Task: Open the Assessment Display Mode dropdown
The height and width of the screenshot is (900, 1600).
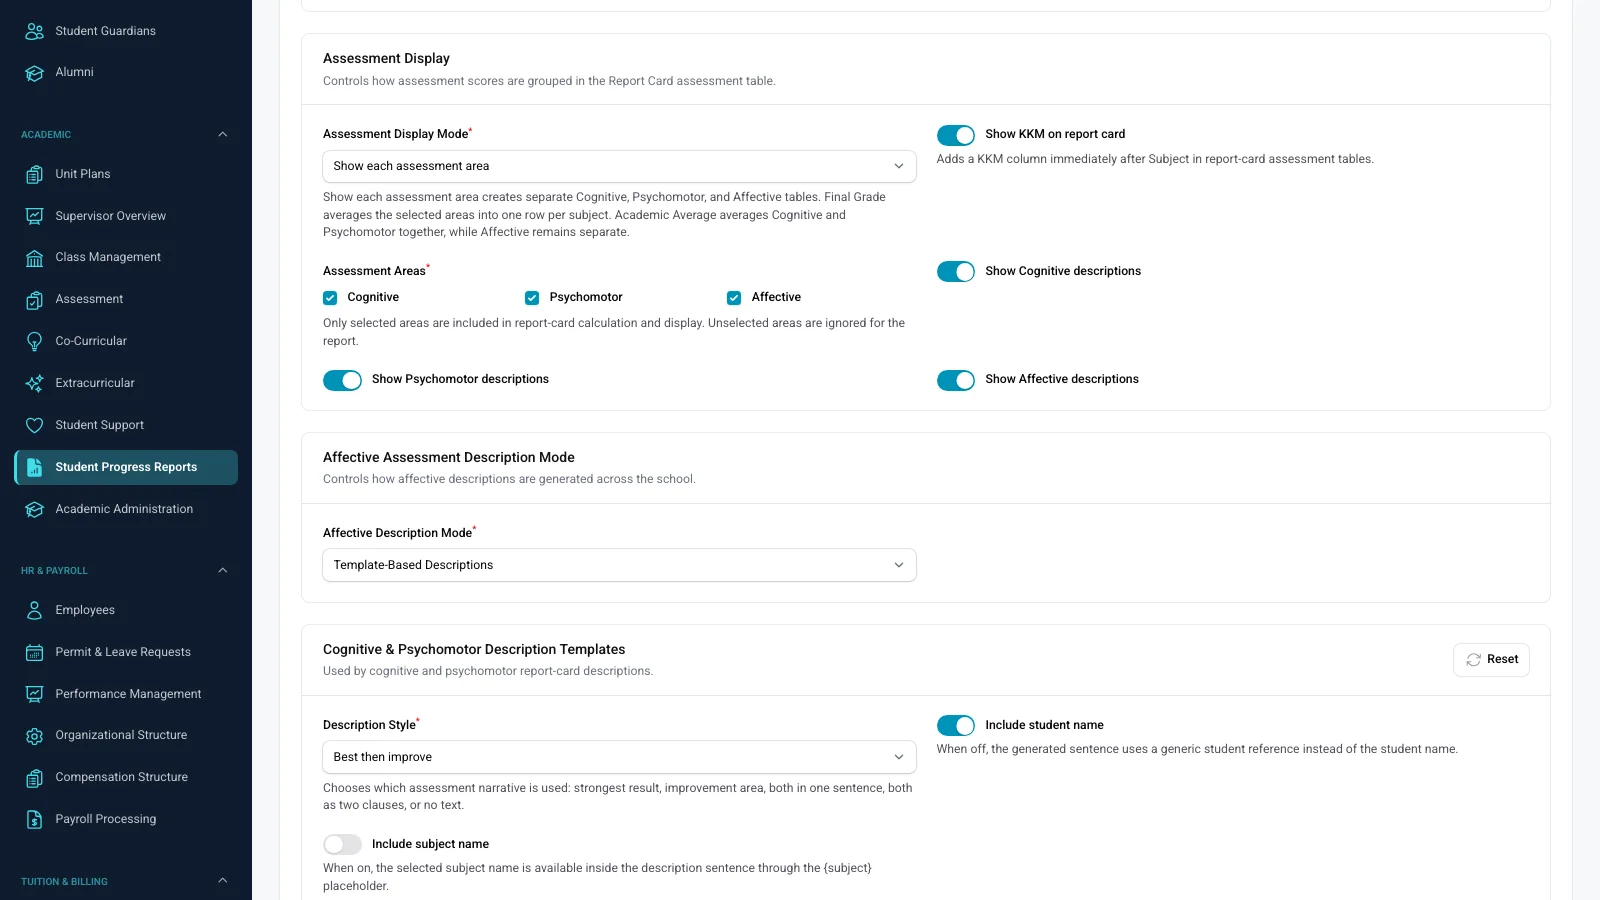Action: click(x=619, y=166)
